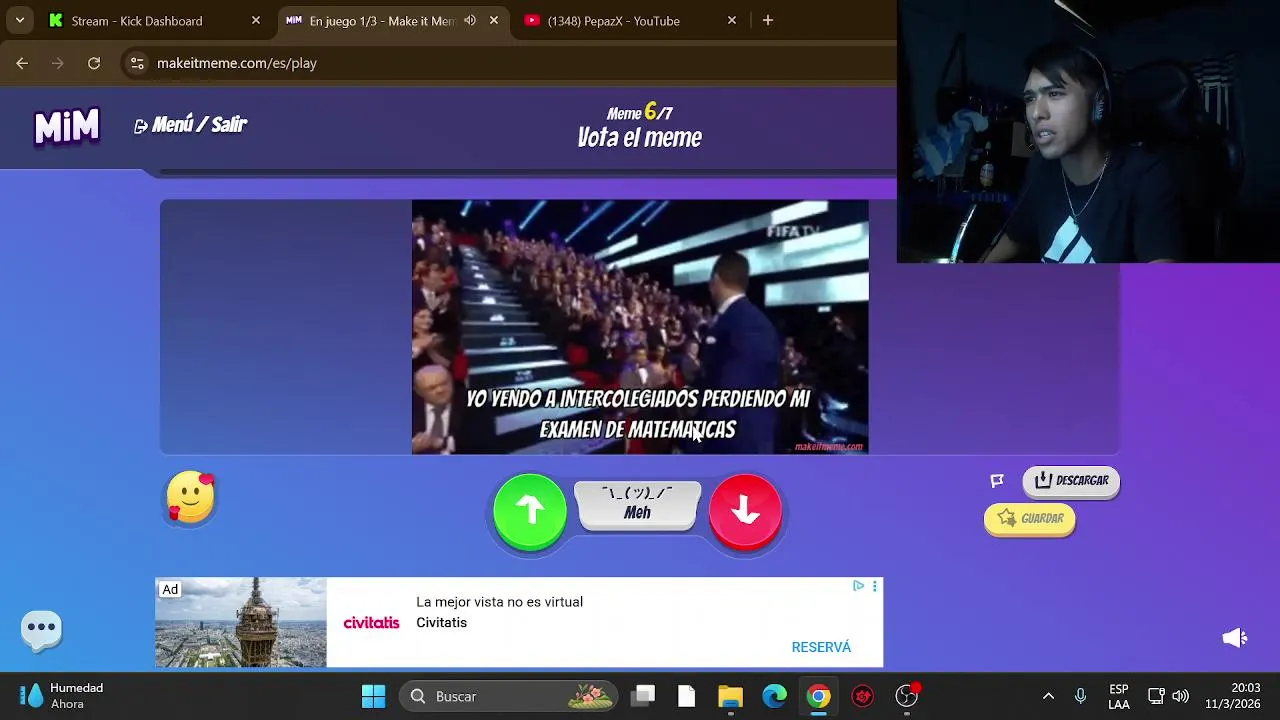Image resolution: width=1280 pixels, height=720 pixels.
Task: Switch to Chrome on taskbar
Action: pyautogui.click(x=819, y=697)
